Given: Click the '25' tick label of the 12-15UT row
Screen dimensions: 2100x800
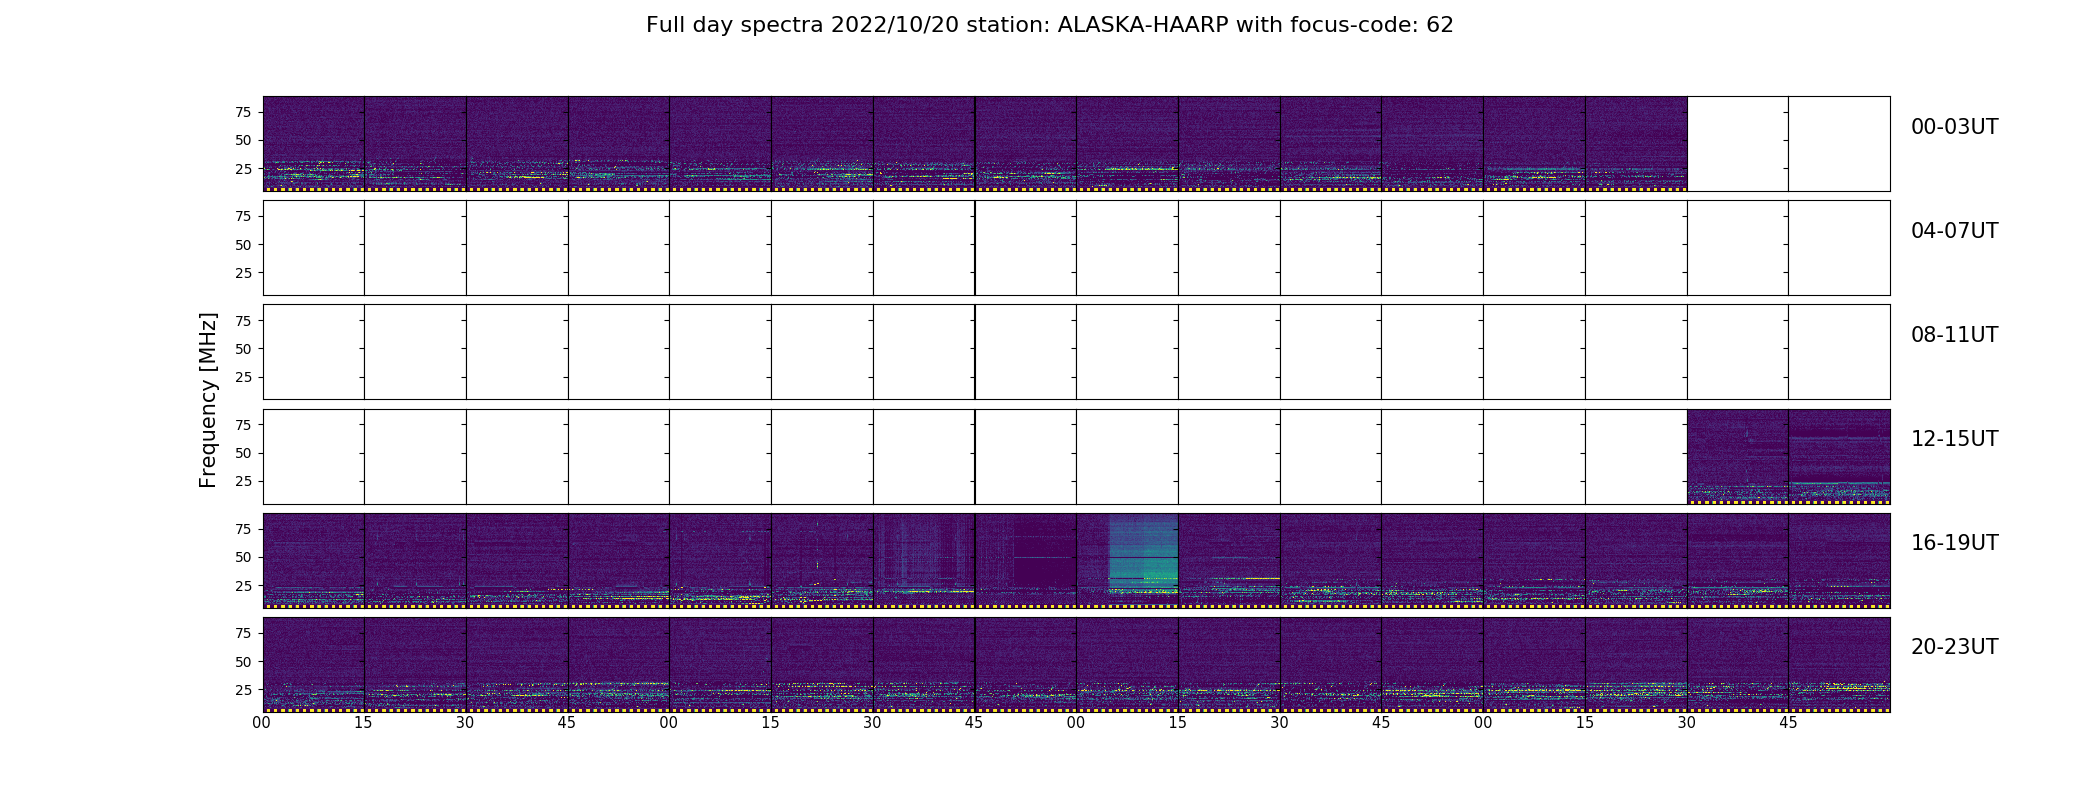Looking at the screenshot, I should [x=243, y=481].
